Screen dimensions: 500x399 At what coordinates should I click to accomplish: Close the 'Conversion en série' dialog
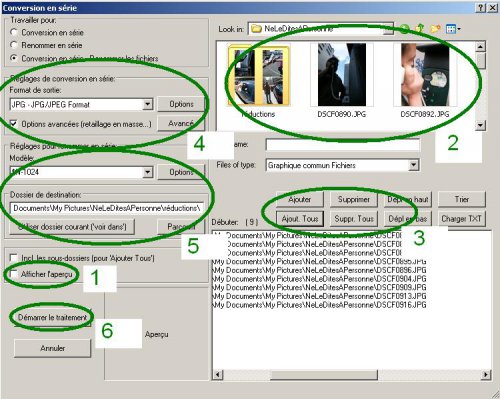tap(492, 8)
